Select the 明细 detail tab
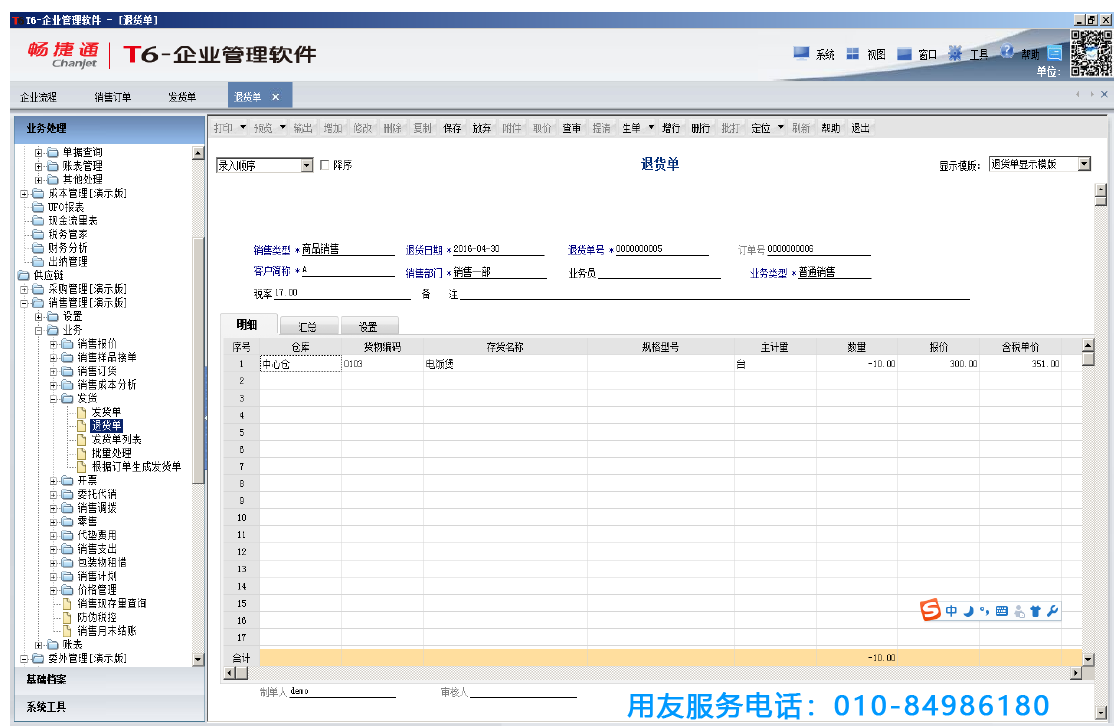 247,324
